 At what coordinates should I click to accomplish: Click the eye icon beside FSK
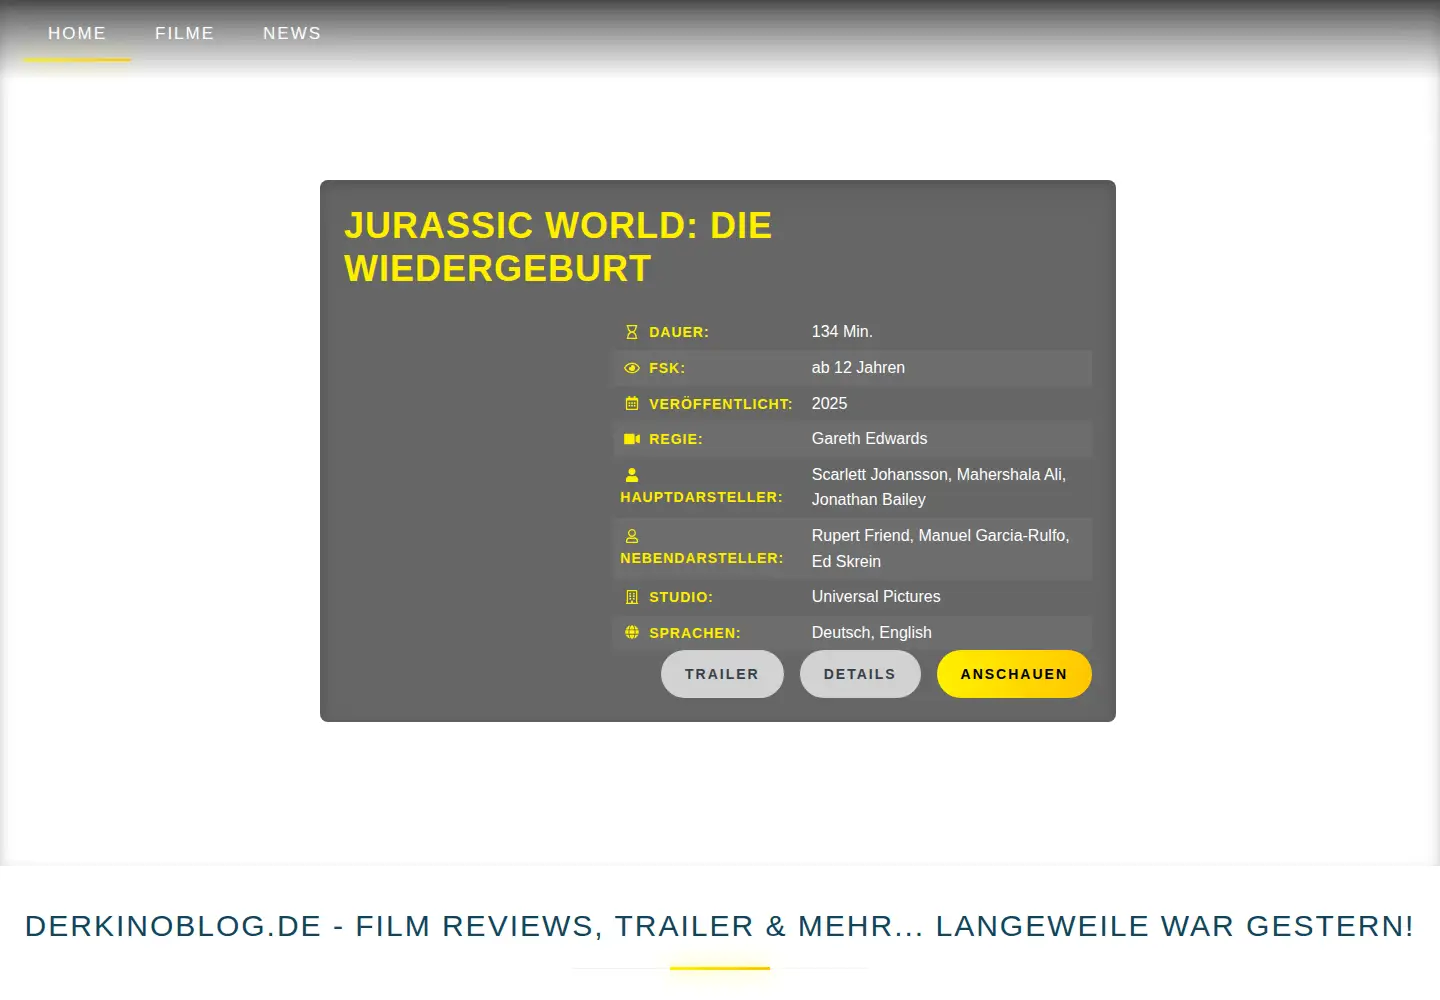[631, 368]
